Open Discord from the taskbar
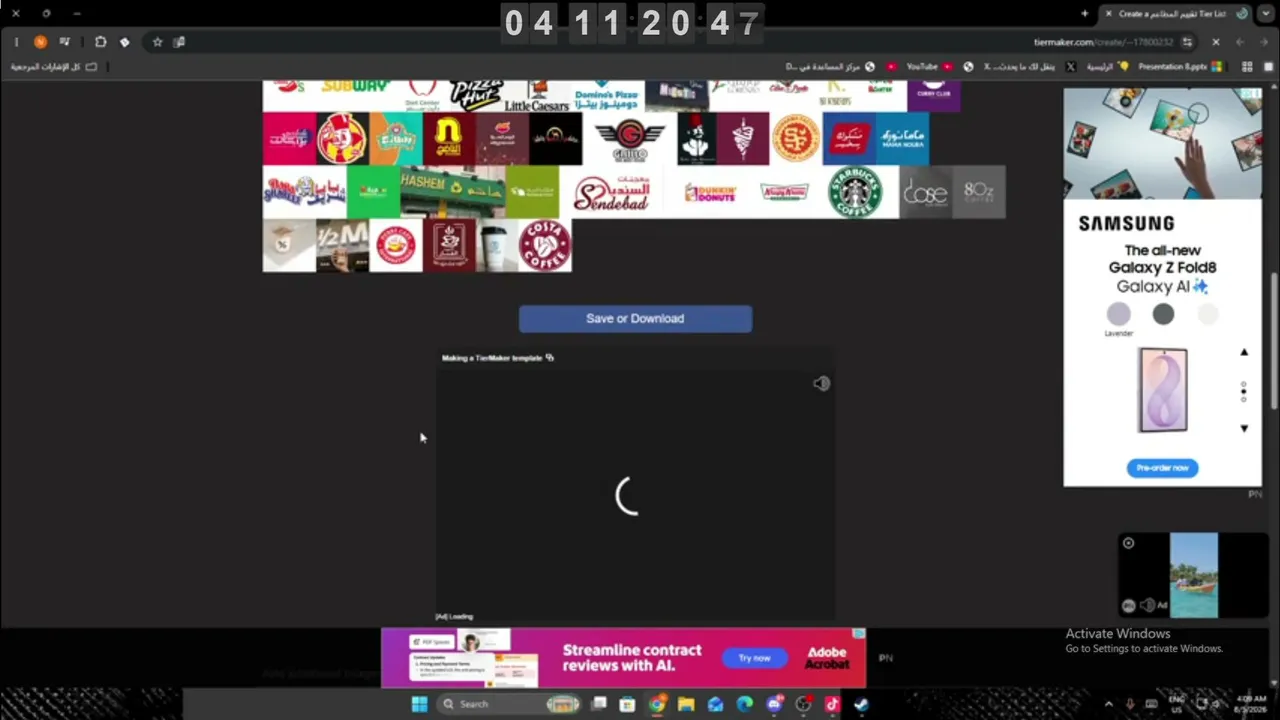 [x=774, y=704]
